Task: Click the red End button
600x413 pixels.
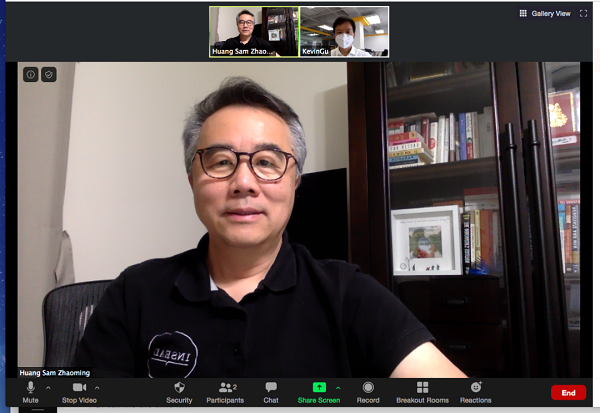Action: [x=568, y=392]
